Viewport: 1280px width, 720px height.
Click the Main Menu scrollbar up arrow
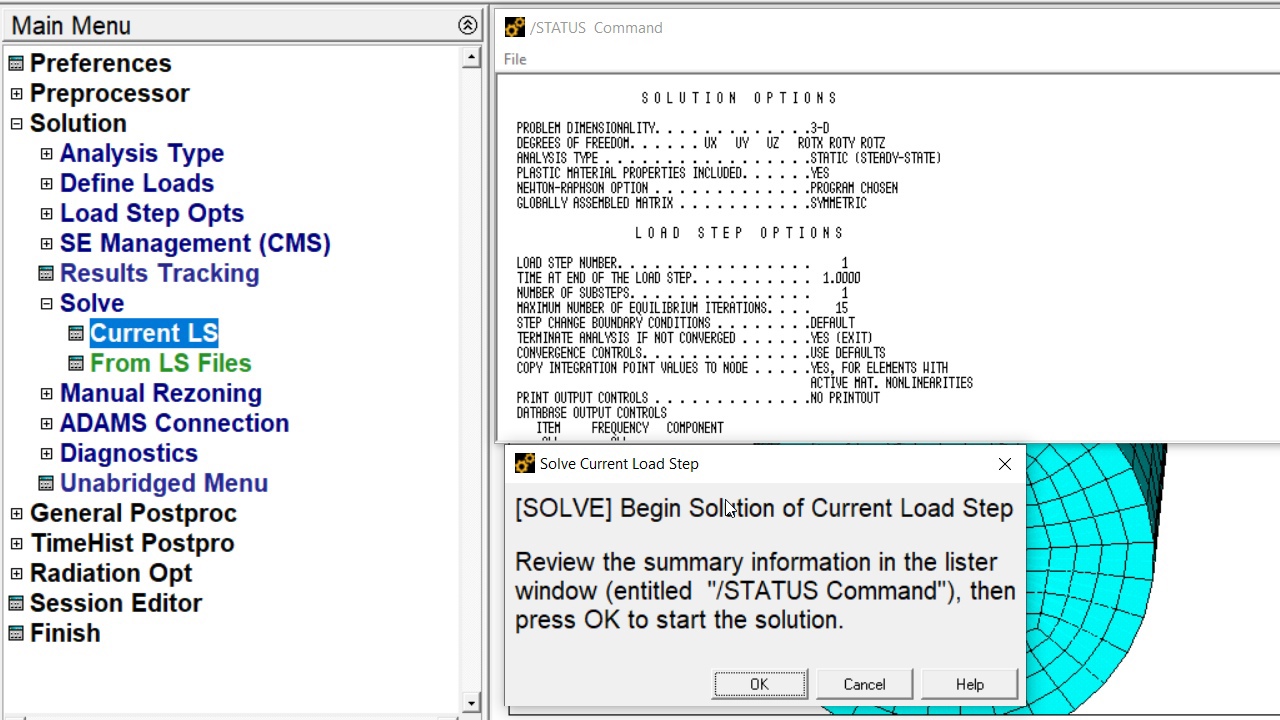pos(471,57)
